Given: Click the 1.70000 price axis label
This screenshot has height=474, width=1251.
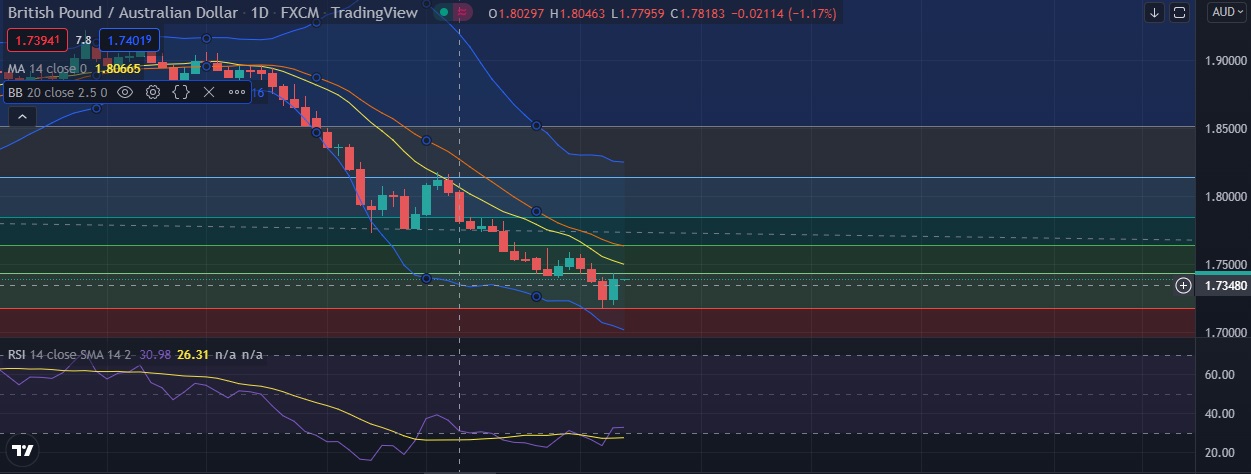Looking at the screenshot, I should click(x=1226, y=333).
